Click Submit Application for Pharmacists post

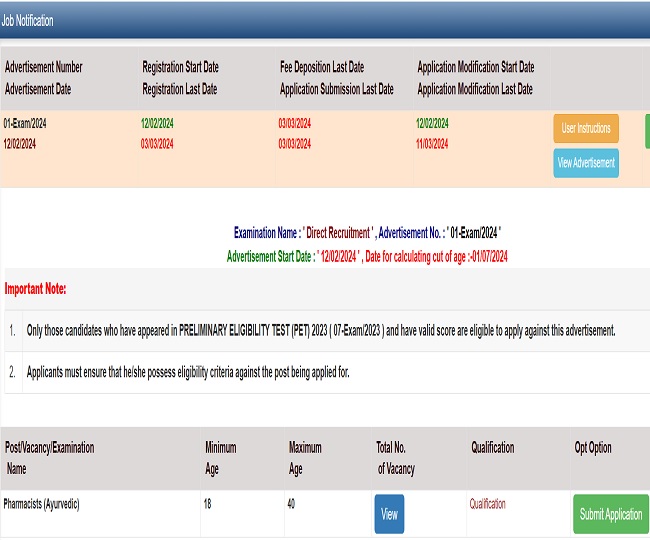point(610,514)
